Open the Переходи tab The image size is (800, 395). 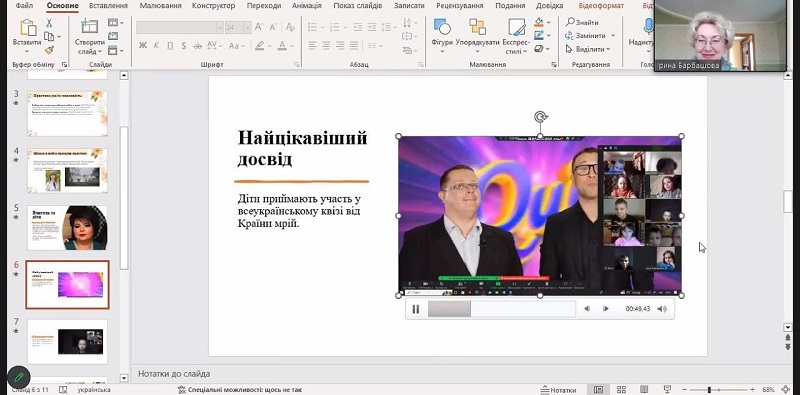click(x=264, y=6)
